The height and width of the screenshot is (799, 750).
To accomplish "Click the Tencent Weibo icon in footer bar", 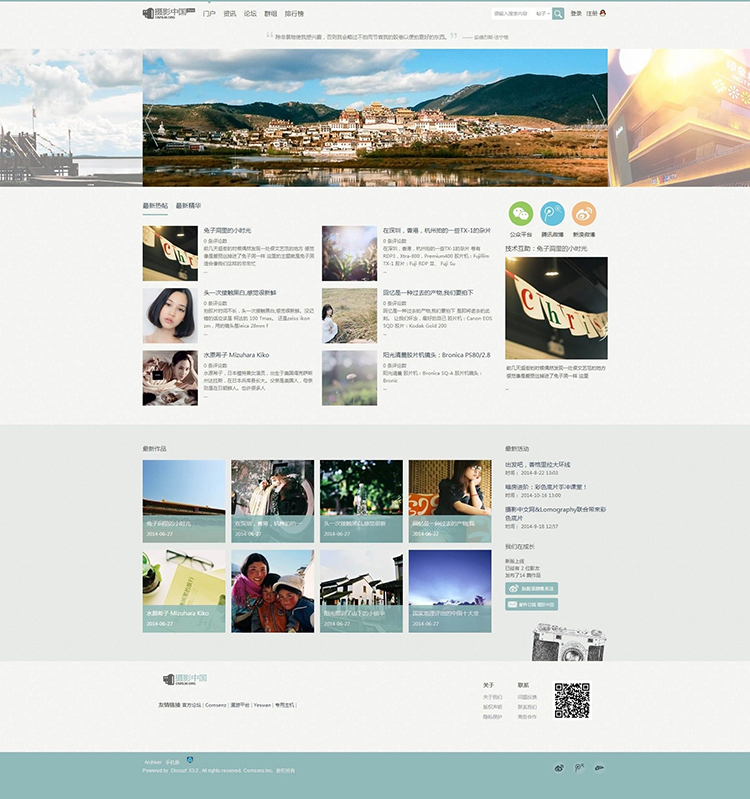I will click(579, 767).
